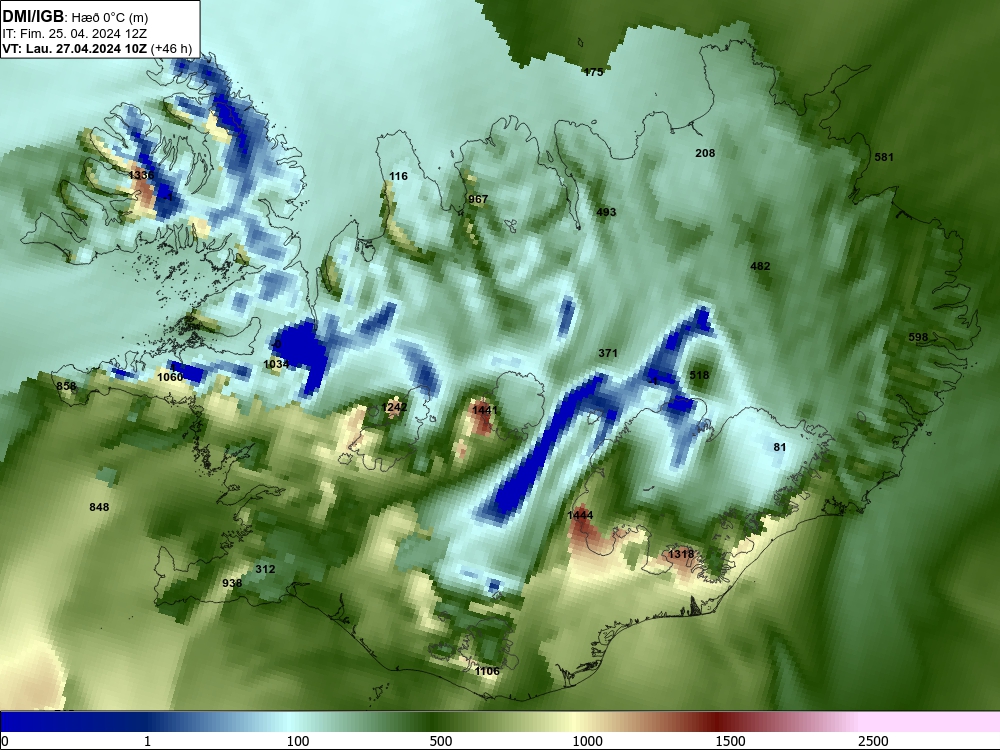The height and width of the screenshot is (750, 1000).
Task: Select the map value 858
Action: (66, 386)
